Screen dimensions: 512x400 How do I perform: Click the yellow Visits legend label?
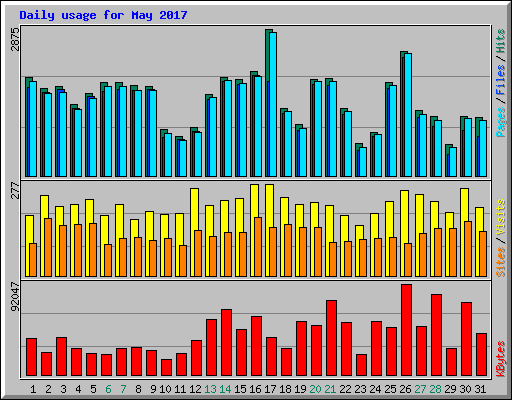pyautogui.click(x=501, y=217)
